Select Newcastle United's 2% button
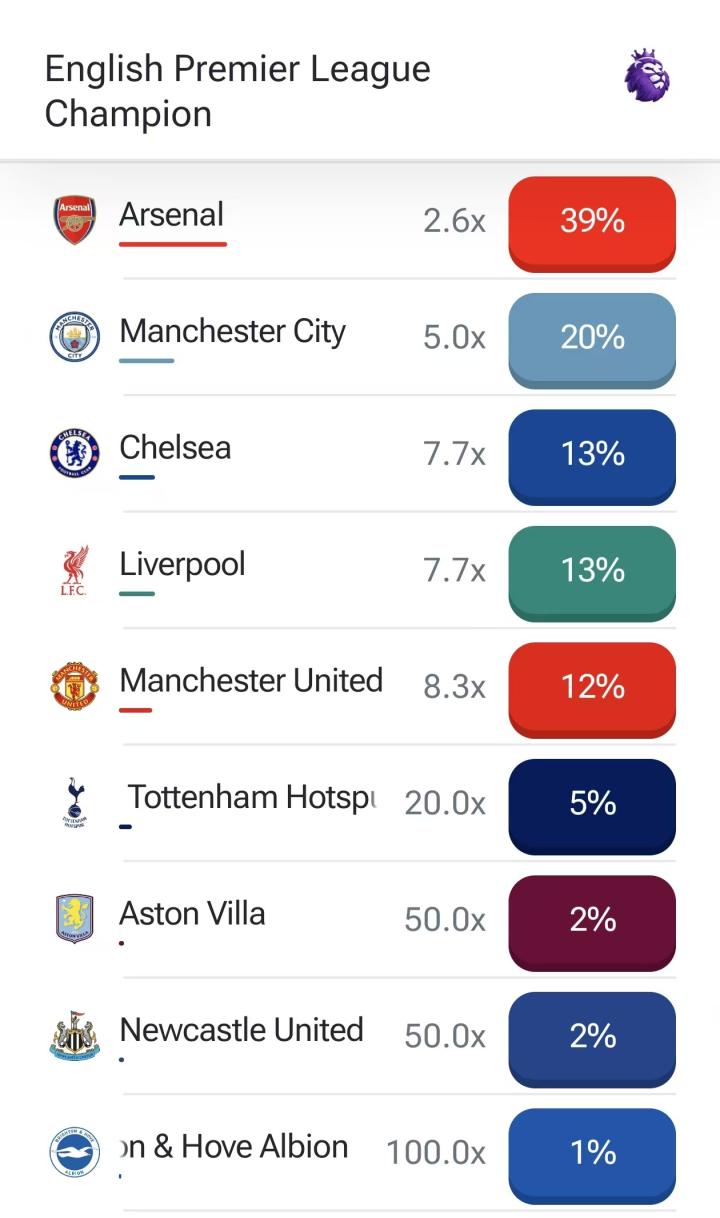Viewport: 720px width, 1218px height. tap(592, 1039)
